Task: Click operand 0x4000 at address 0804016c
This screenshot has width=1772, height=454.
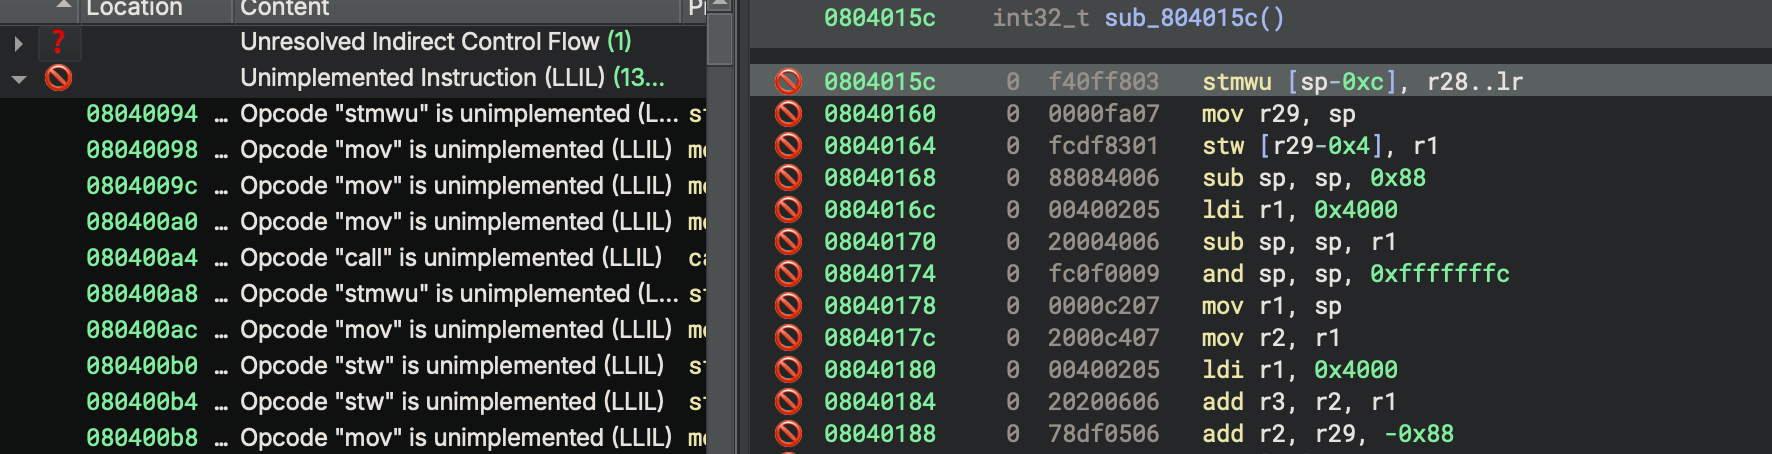Action: (1356, 210)
